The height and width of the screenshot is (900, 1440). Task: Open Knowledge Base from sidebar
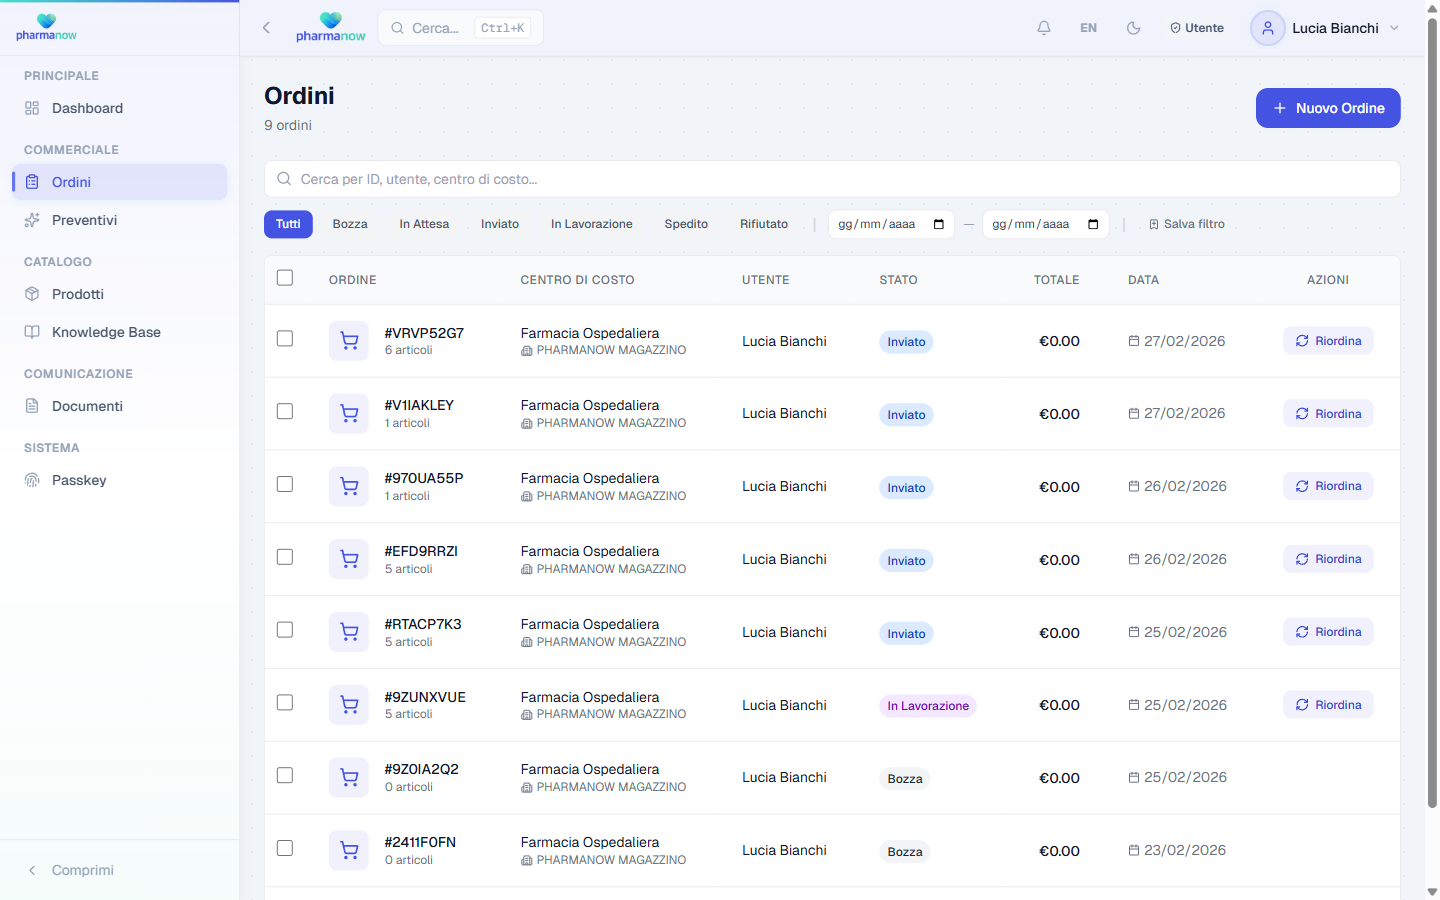pyautogui.click(x=106, y=332)
